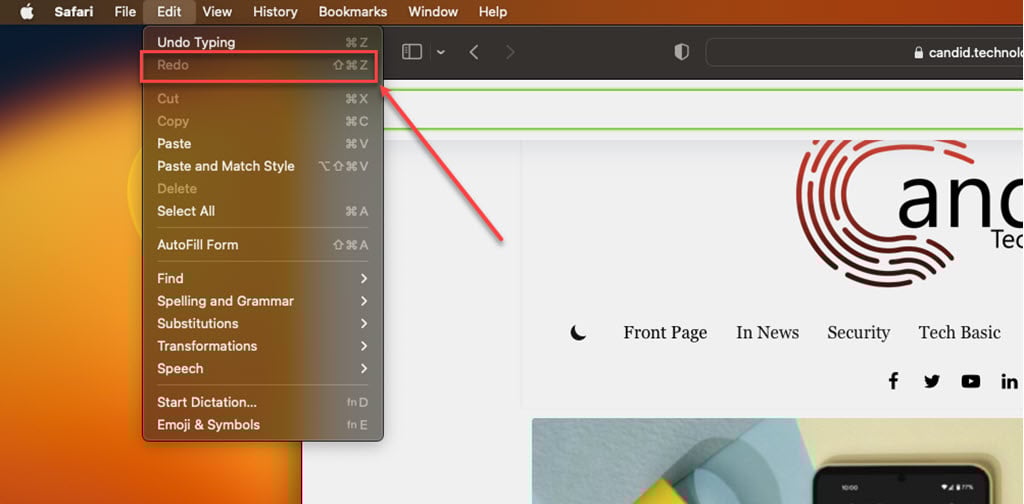Viewport: 1024px width, 504px height.
Task: Open the Bookmarks menu
Action: point(353,12)
